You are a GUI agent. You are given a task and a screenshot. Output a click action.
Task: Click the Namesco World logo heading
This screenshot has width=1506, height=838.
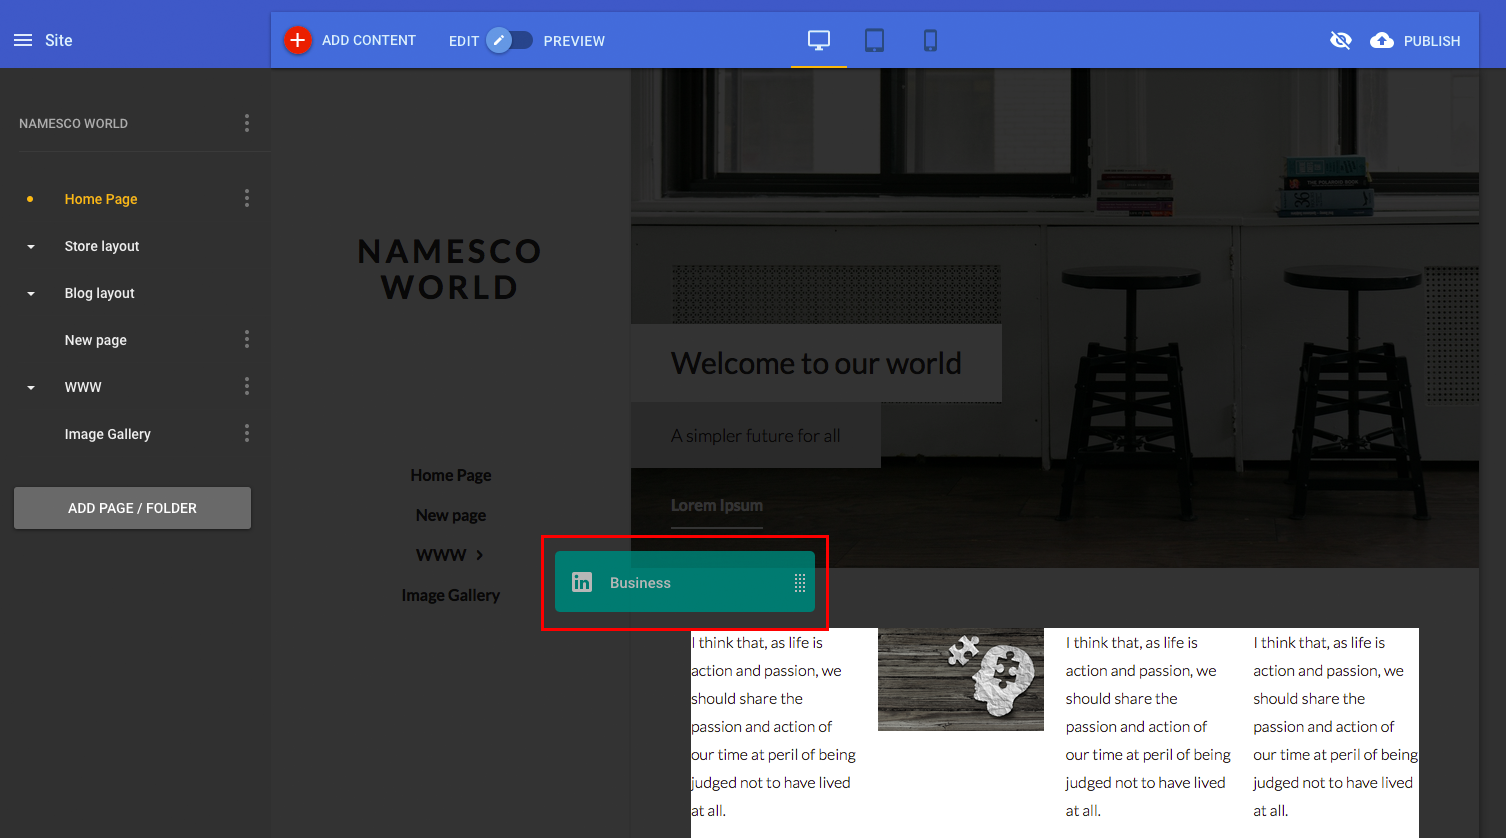tap(450, 269)
